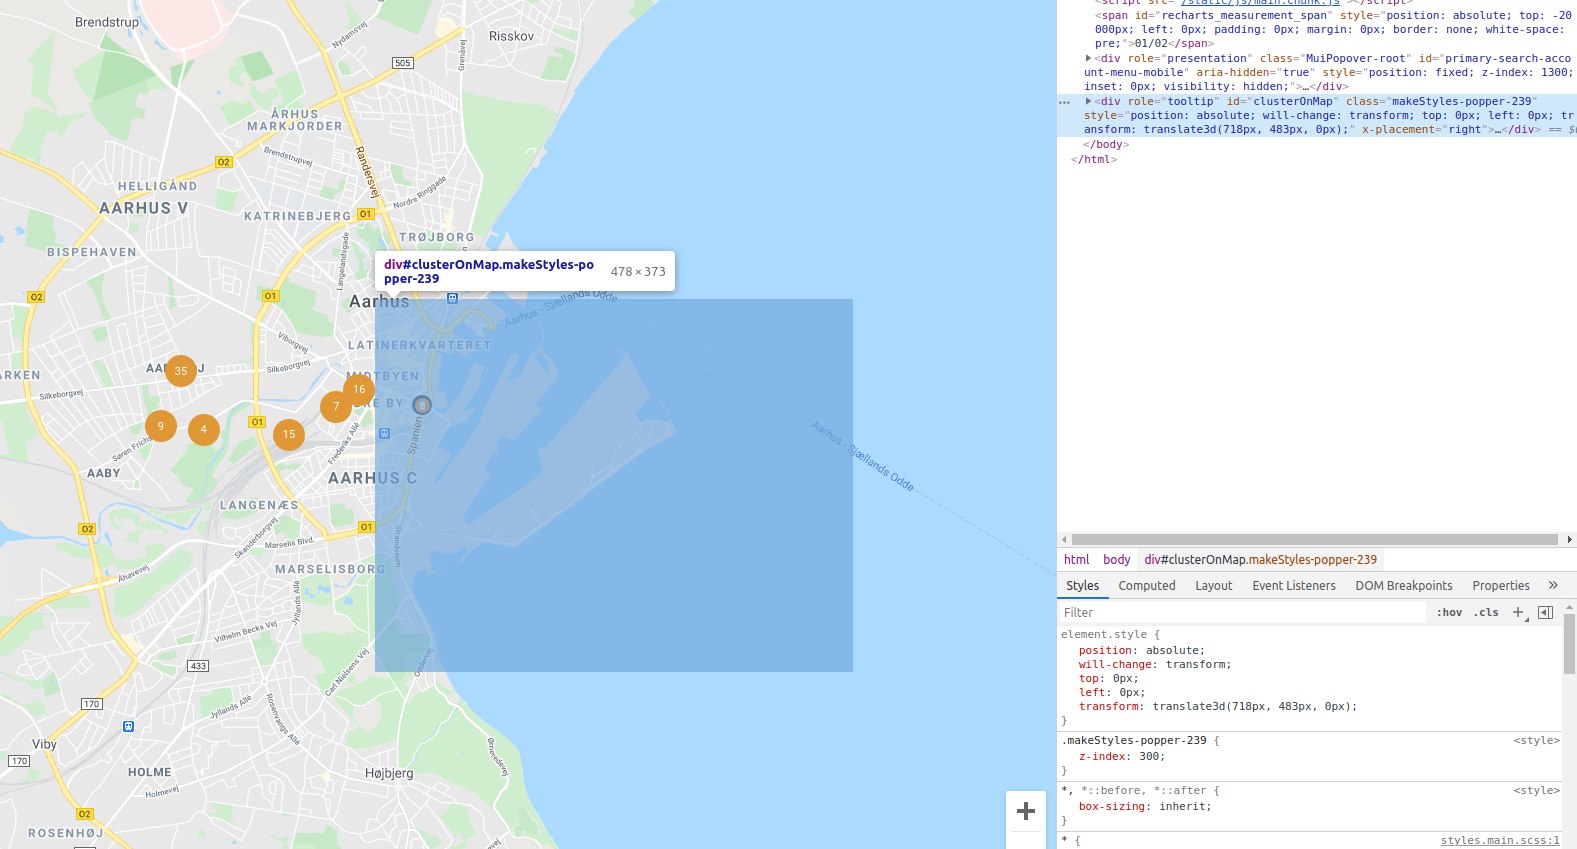
Task: Click the 505 road shield on the map
Action: click(402, 62)
